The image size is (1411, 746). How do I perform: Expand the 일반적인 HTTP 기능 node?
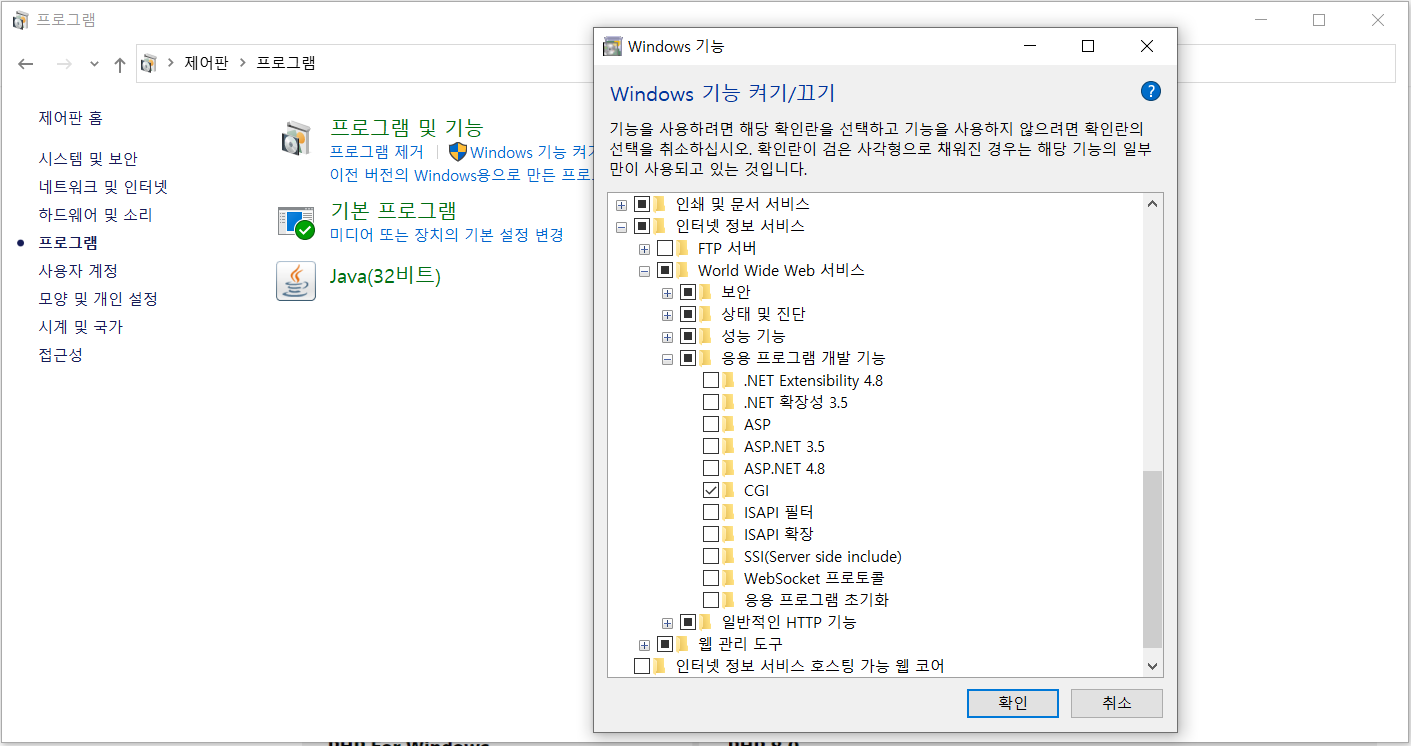(667, 622)
